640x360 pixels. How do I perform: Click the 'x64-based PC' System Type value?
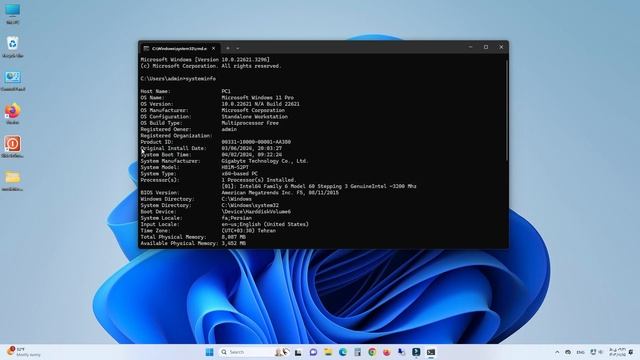[x=239, y=173]
